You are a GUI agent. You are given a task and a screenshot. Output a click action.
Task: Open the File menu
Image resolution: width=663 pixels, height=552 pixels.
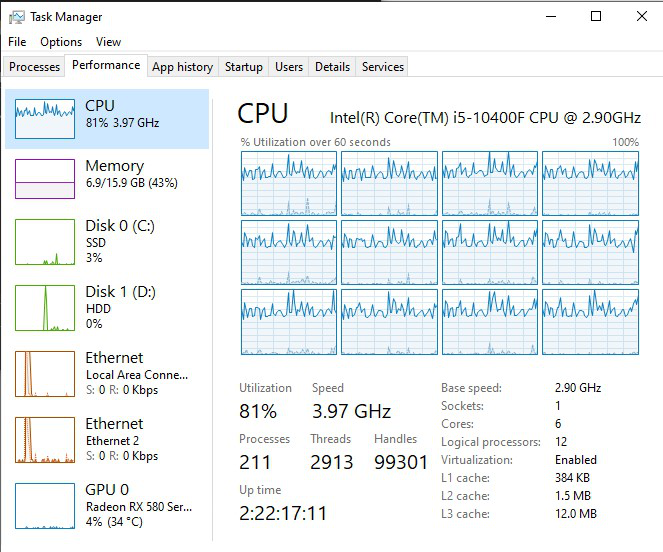point(17,42)
